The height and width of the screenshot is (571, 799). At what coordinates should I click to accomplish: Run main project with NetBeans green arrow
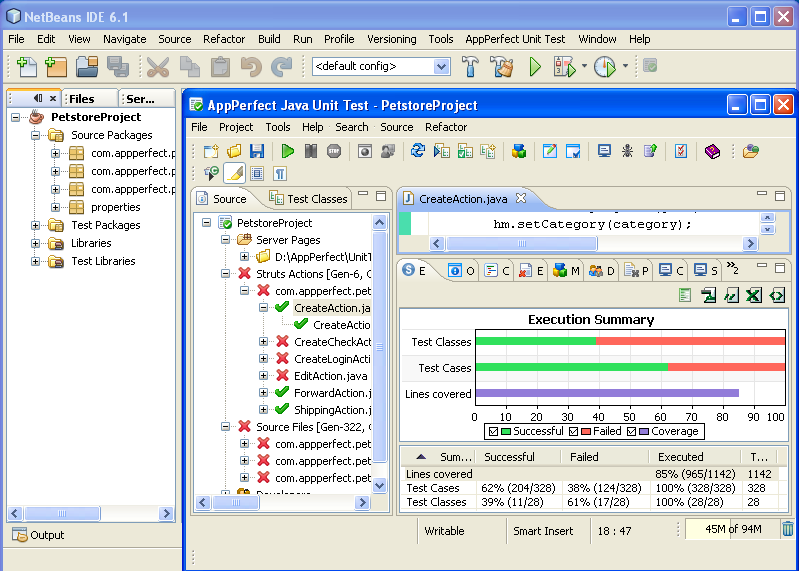point(535,67)
